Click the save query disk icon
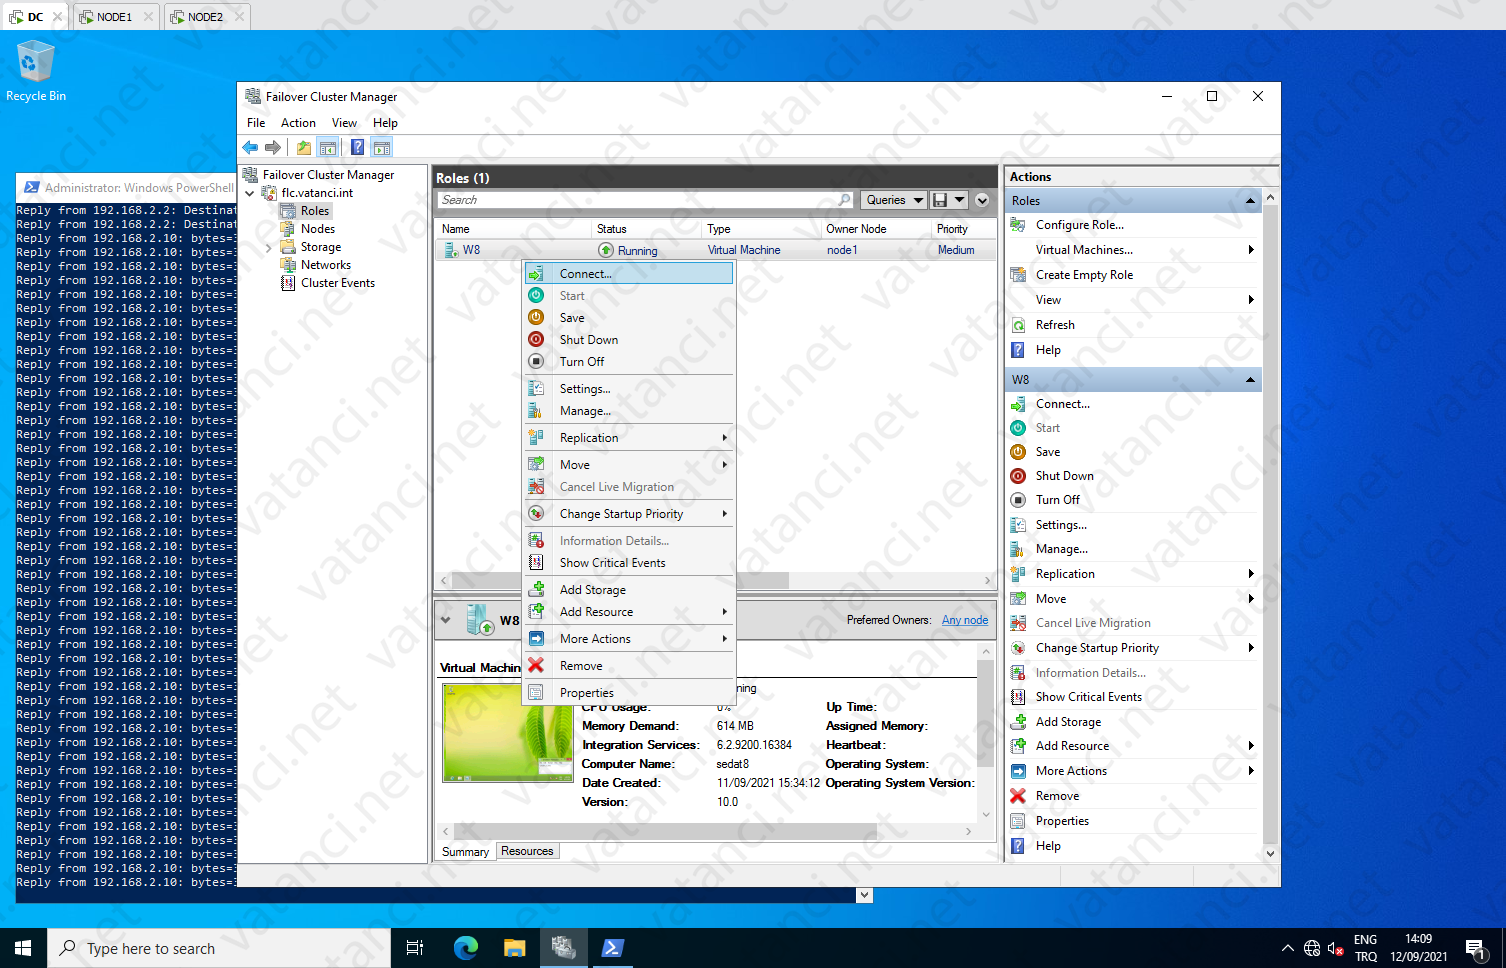 tap(940, 200)
